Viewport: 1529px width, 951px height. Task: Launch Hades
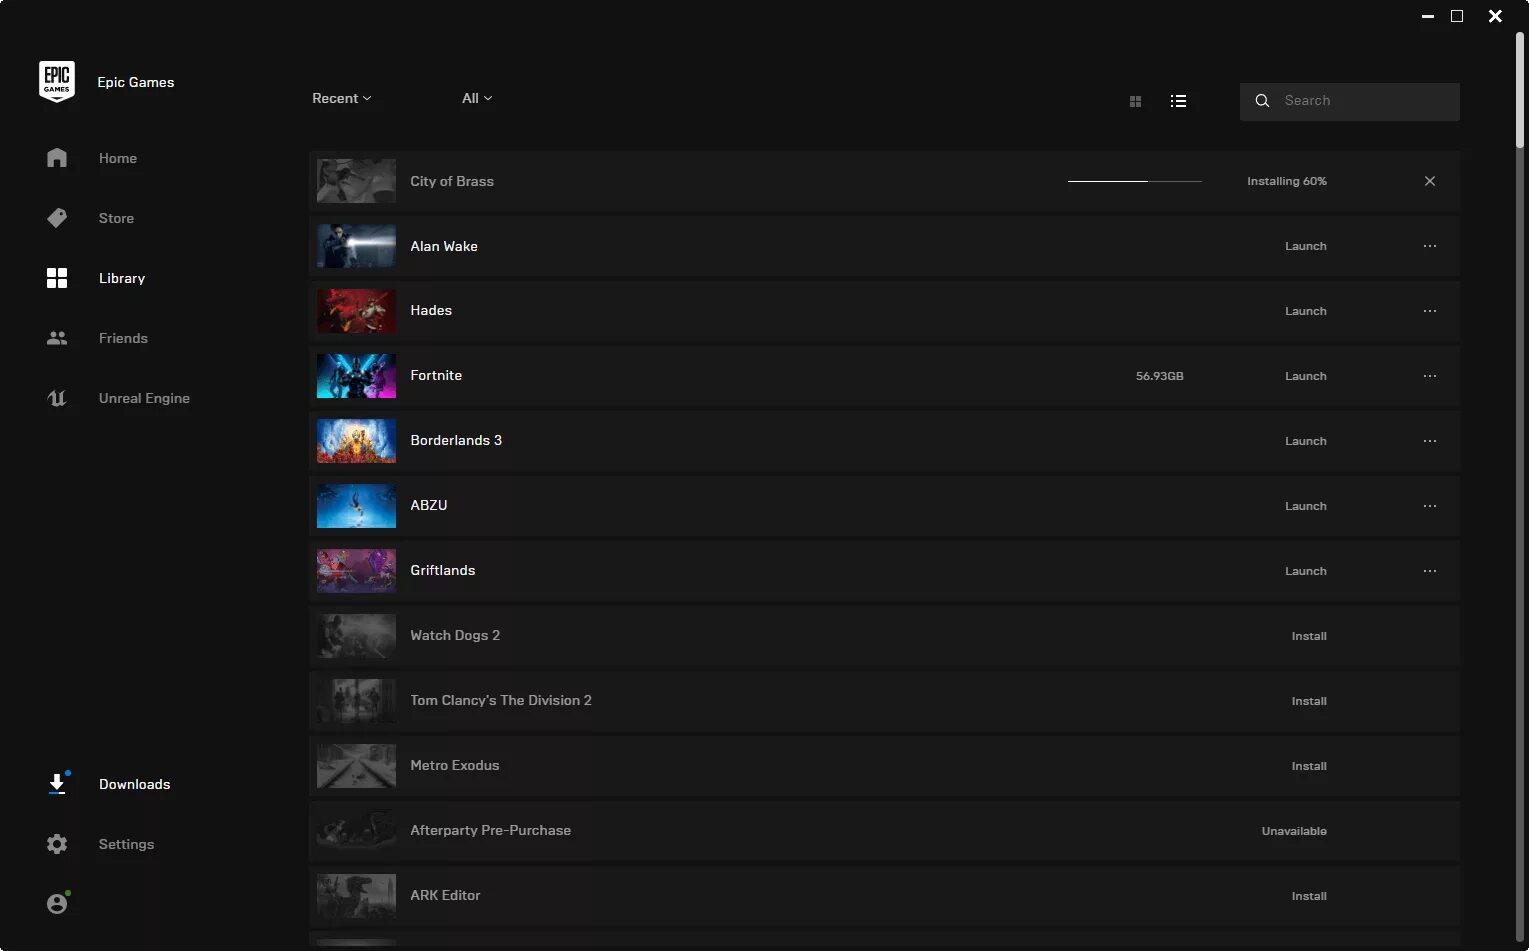(1305, 311)
